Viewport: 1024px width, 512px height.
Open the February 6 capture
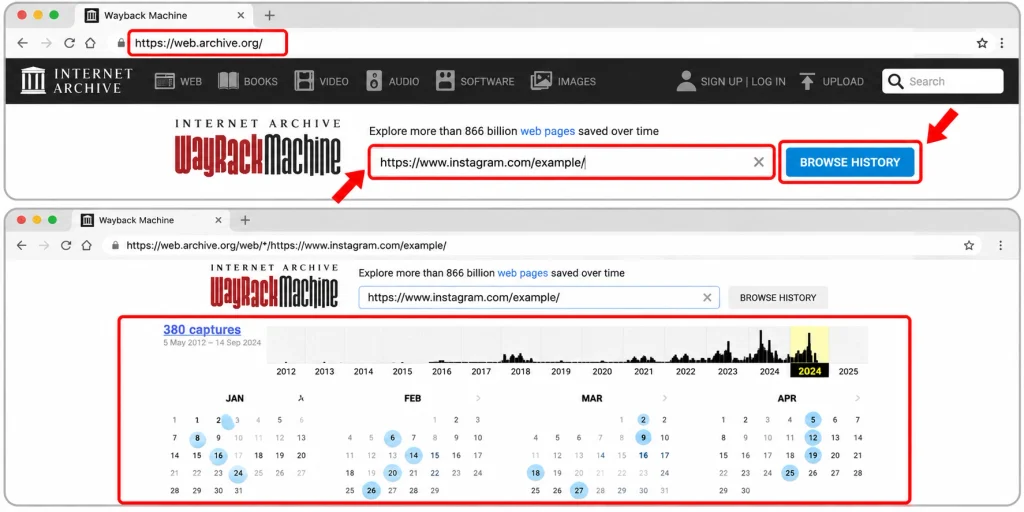coord(392,438)
